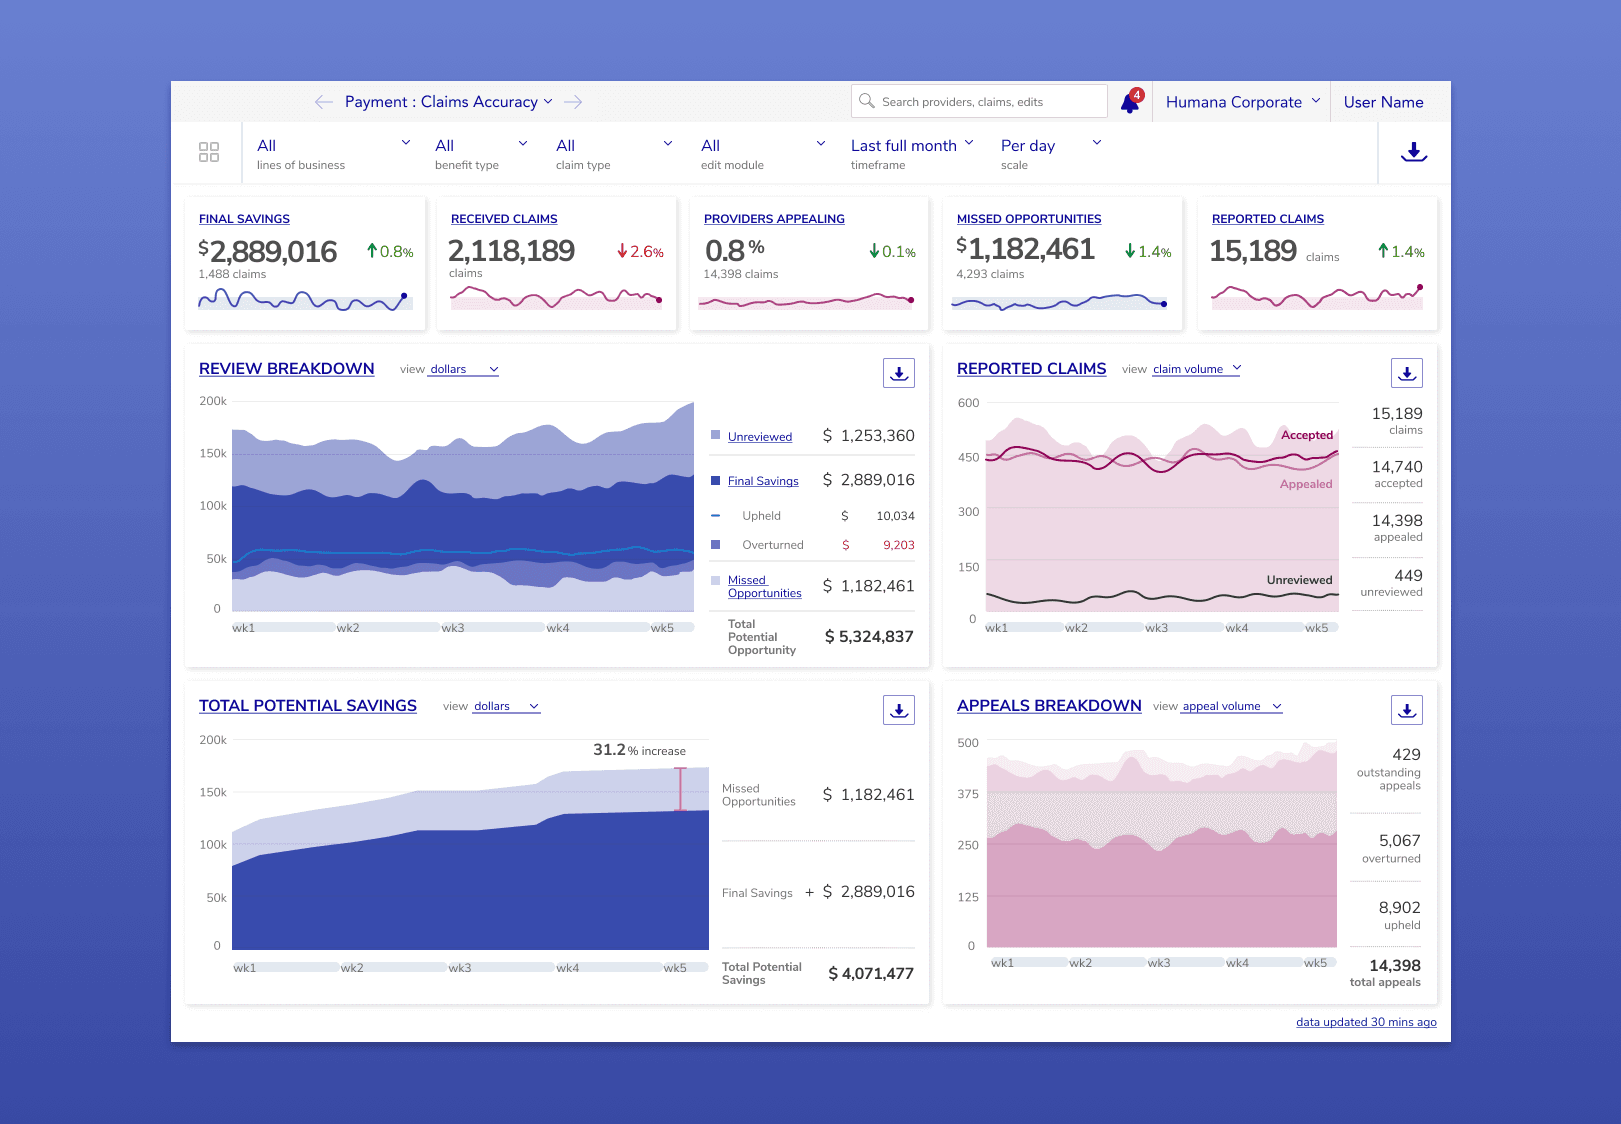Change Appeals Breakdown view appeal volume
The width and height of the screenshot is (1621, 1124).
[1232, 706]
